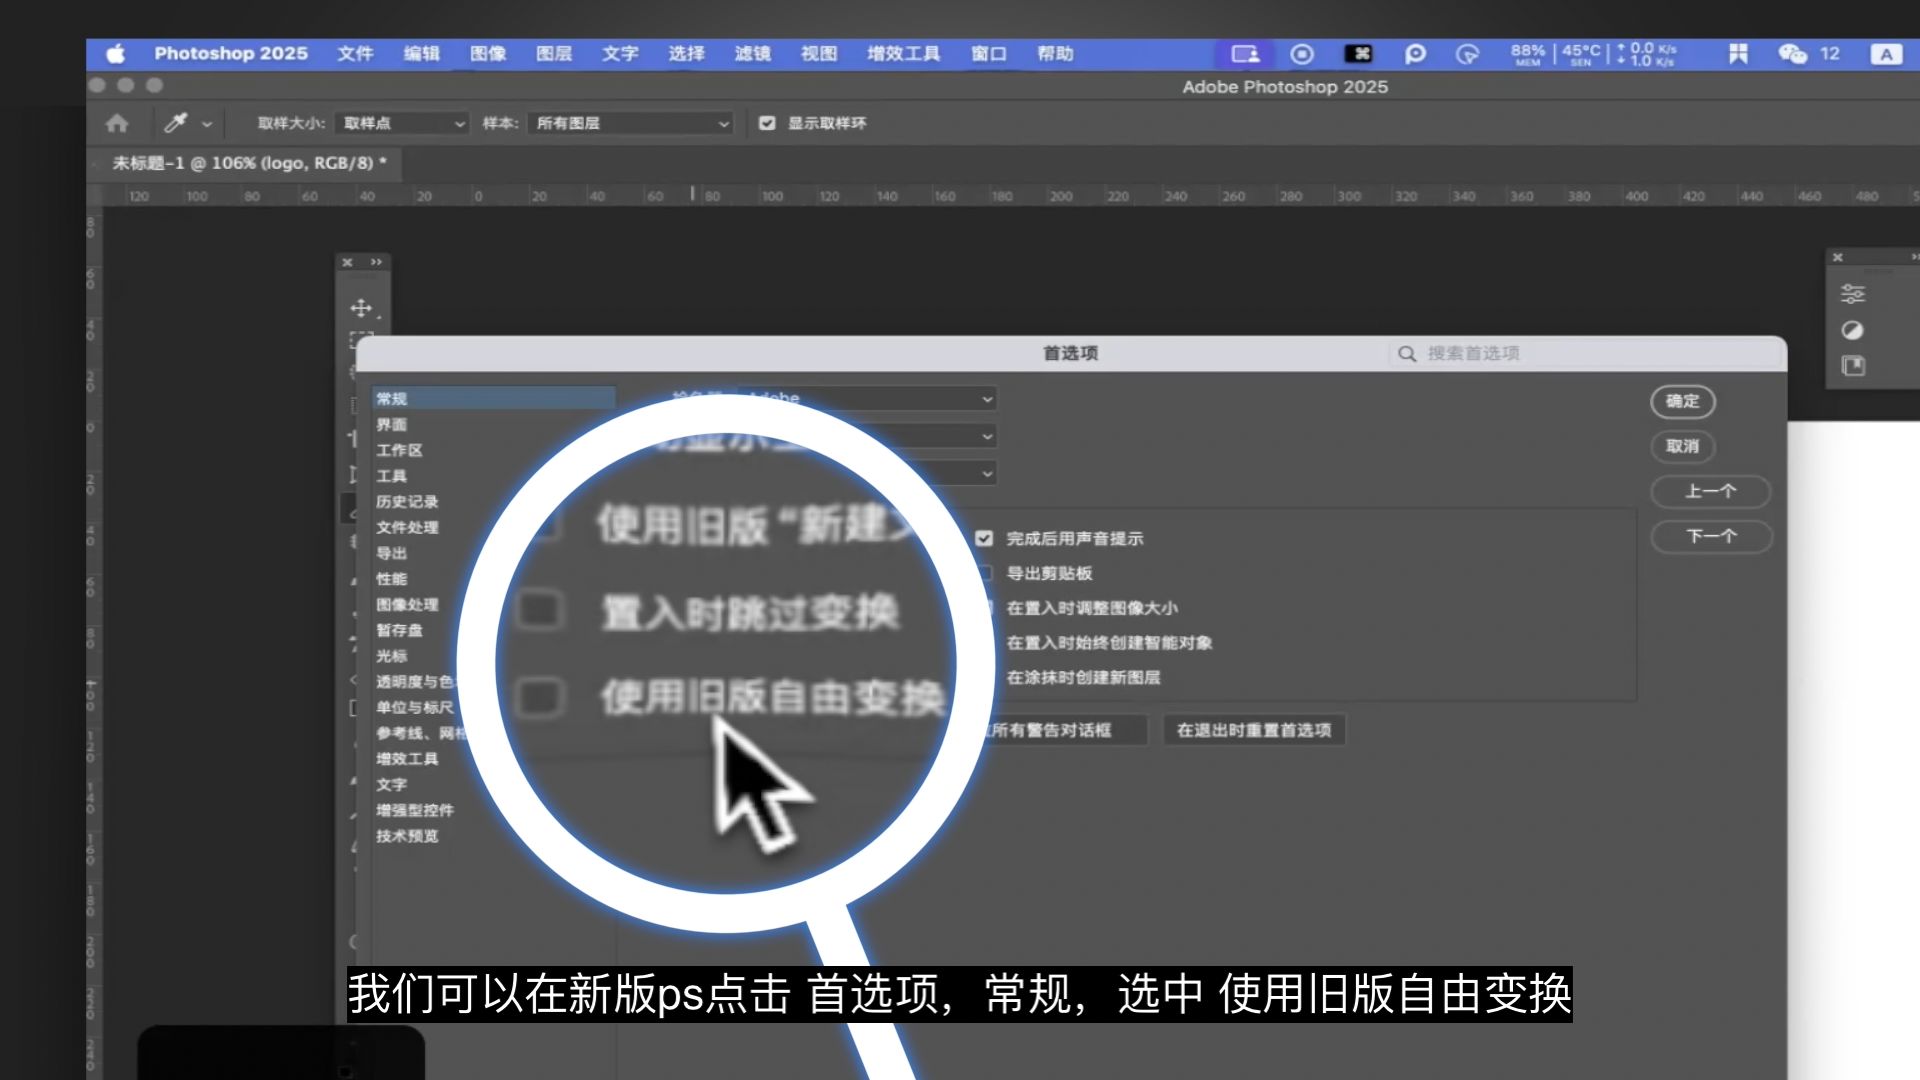The height and width of the screenshot is (1080, 1920).
Task: Open the Properties sliders panel icon
Action: [1852, 294]
